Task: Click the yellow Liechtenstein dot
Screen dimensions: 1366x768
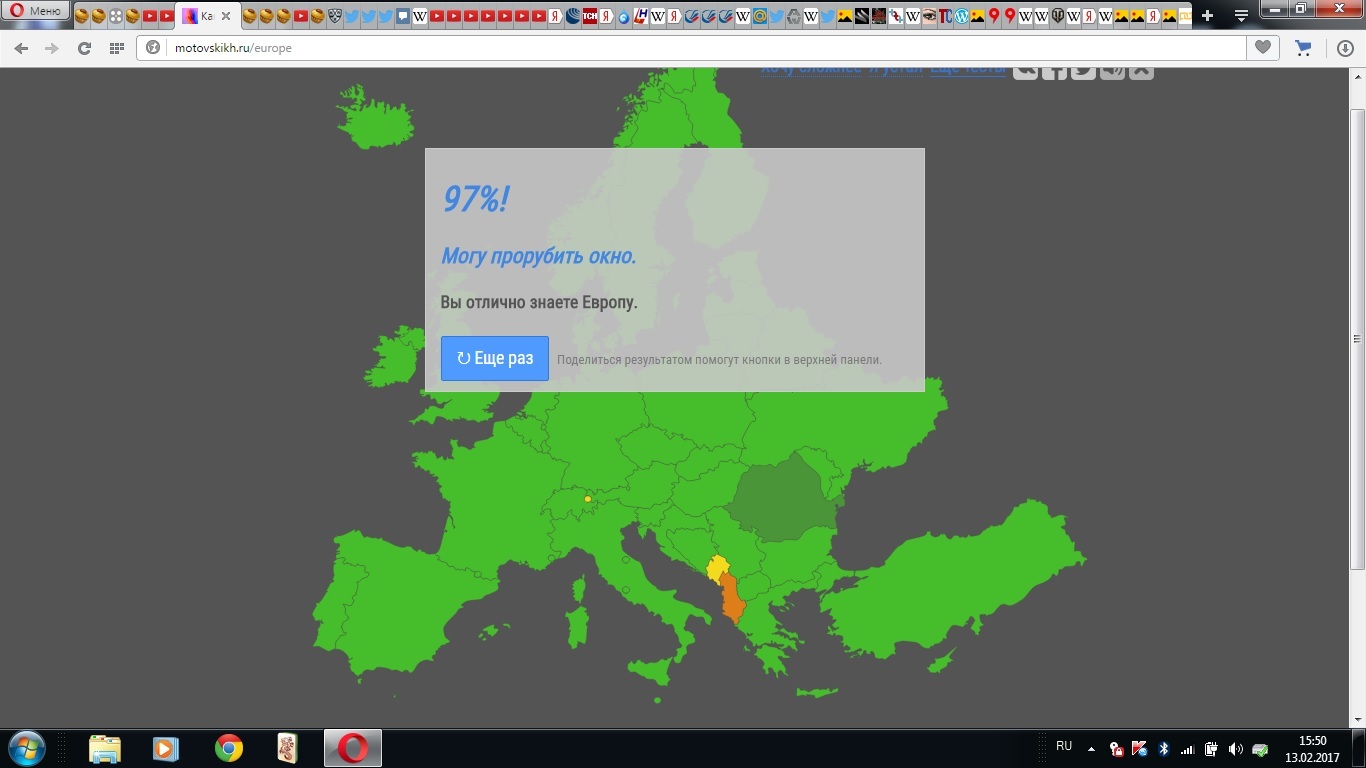Action: click(588, 499)
